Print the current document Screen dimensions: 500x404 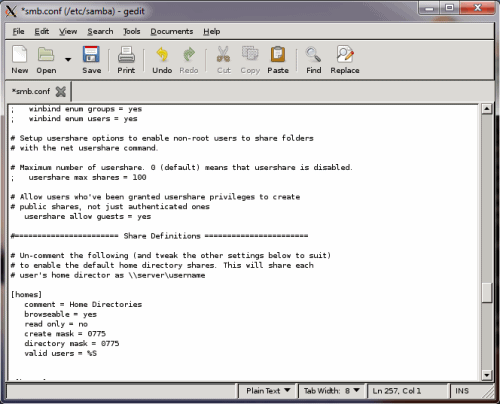[x=126, y=54]
